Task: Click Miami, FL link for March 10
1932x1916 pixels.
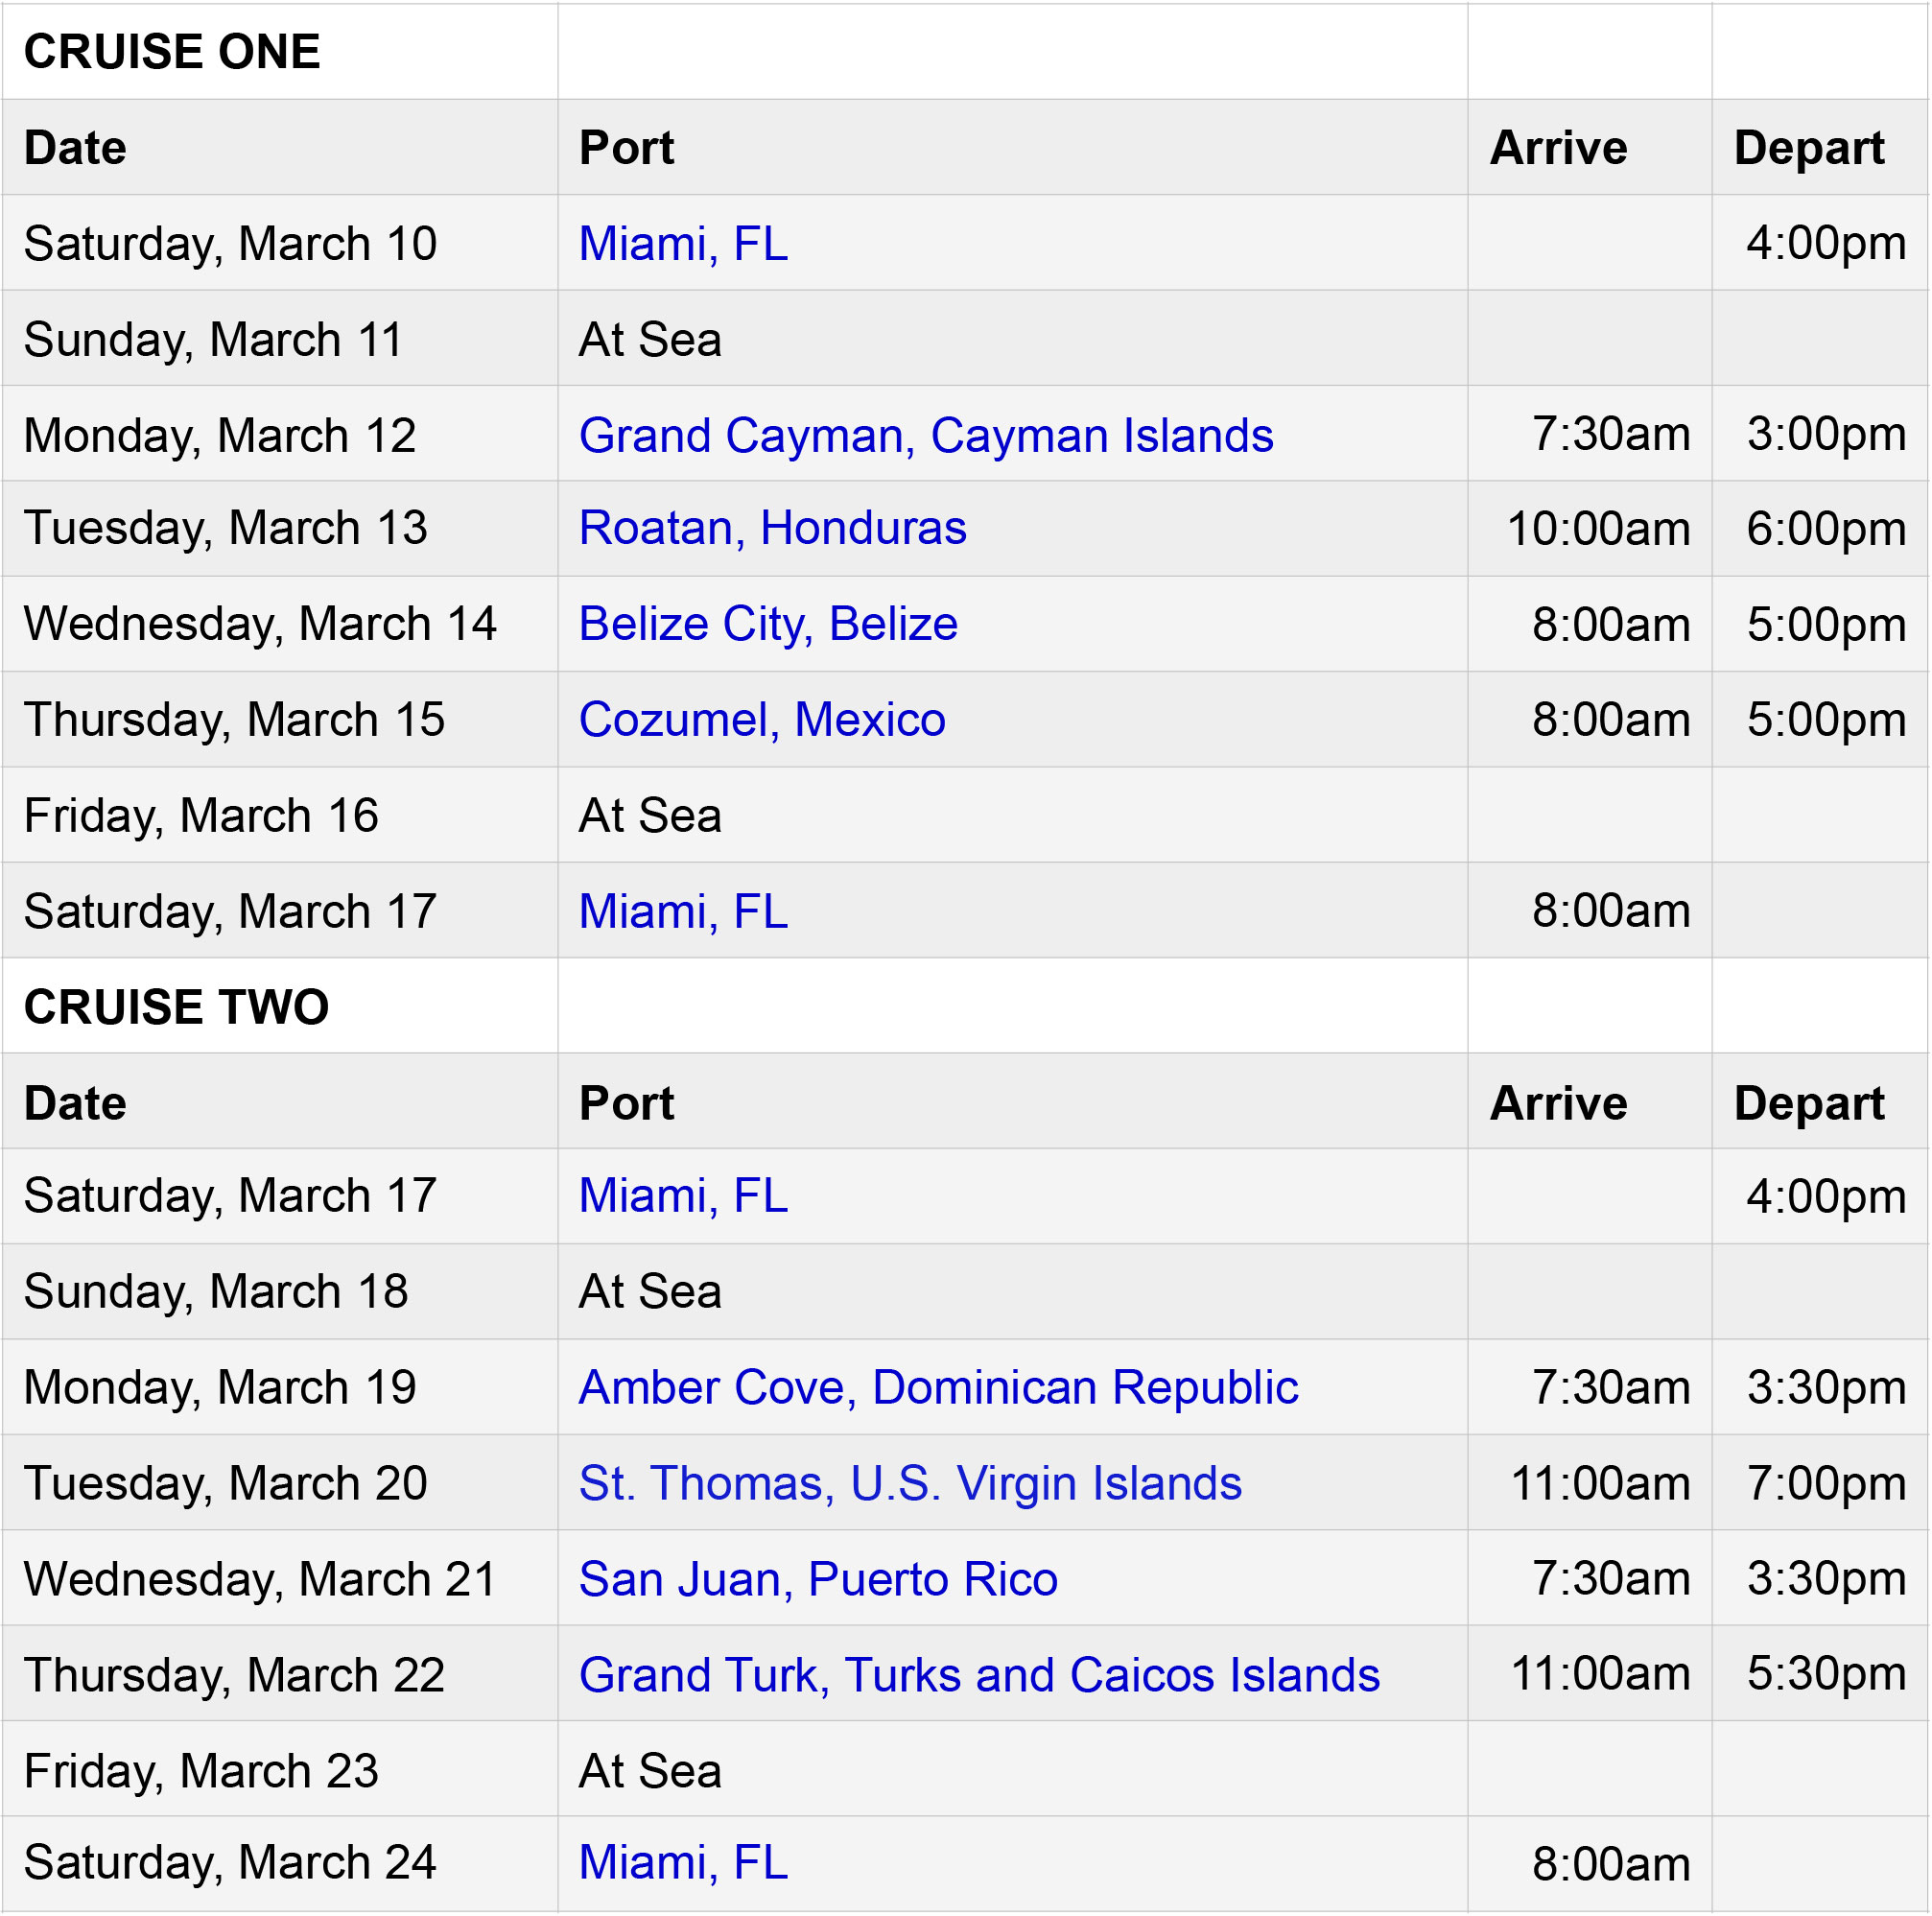Action: point(684,244)
